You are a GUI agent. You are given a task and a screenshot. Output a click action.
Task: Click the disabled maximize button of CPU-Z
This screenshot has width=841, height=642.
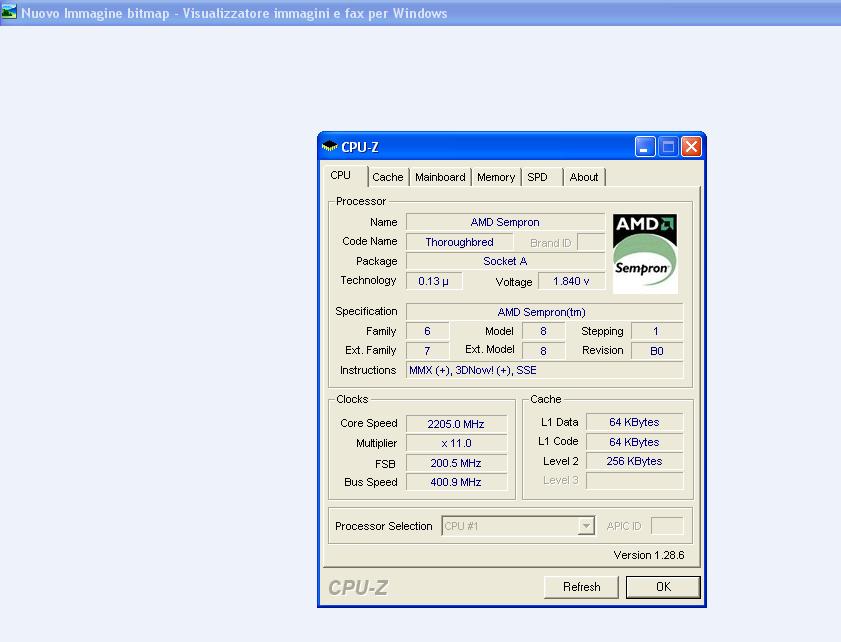(668, 146)
